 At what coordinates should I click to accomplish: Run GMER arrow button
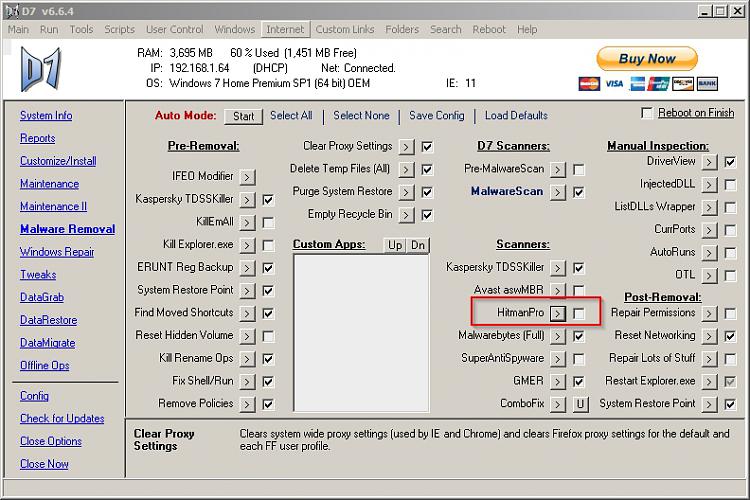558,381
